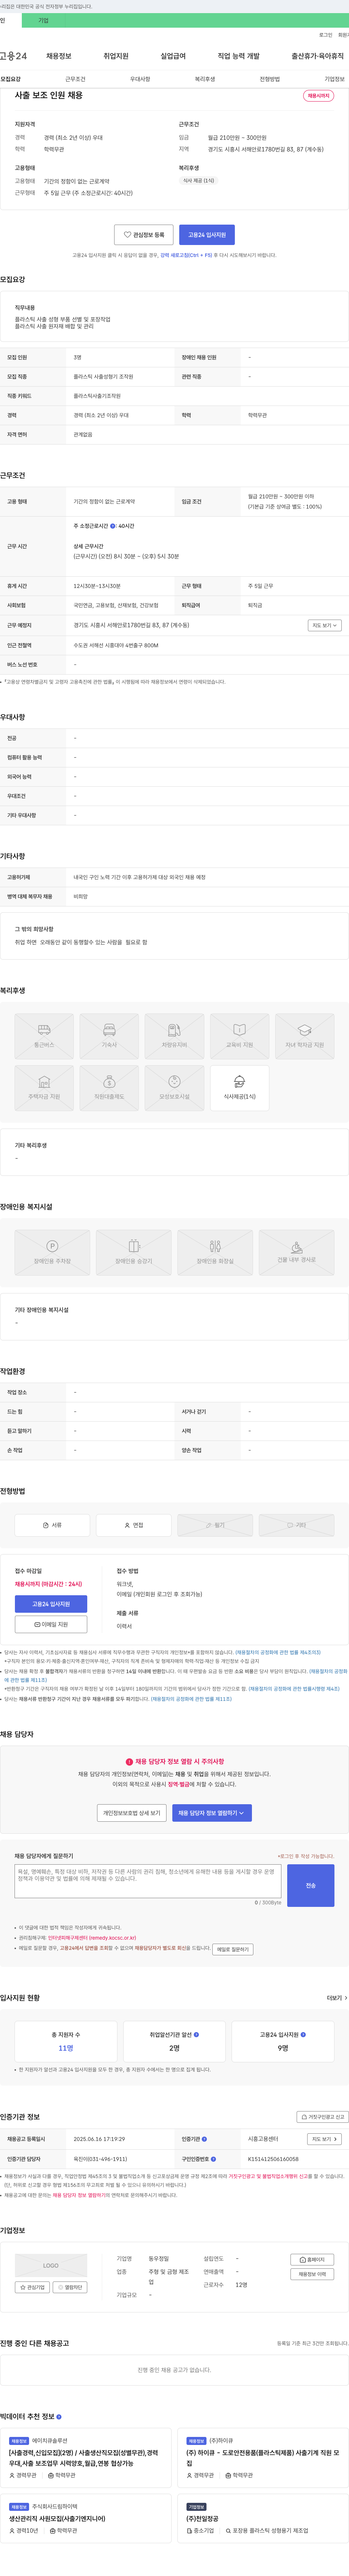Open the 취업지원 menu
The width and height of the screenshot is (349, 2576).
click(116, 56)
